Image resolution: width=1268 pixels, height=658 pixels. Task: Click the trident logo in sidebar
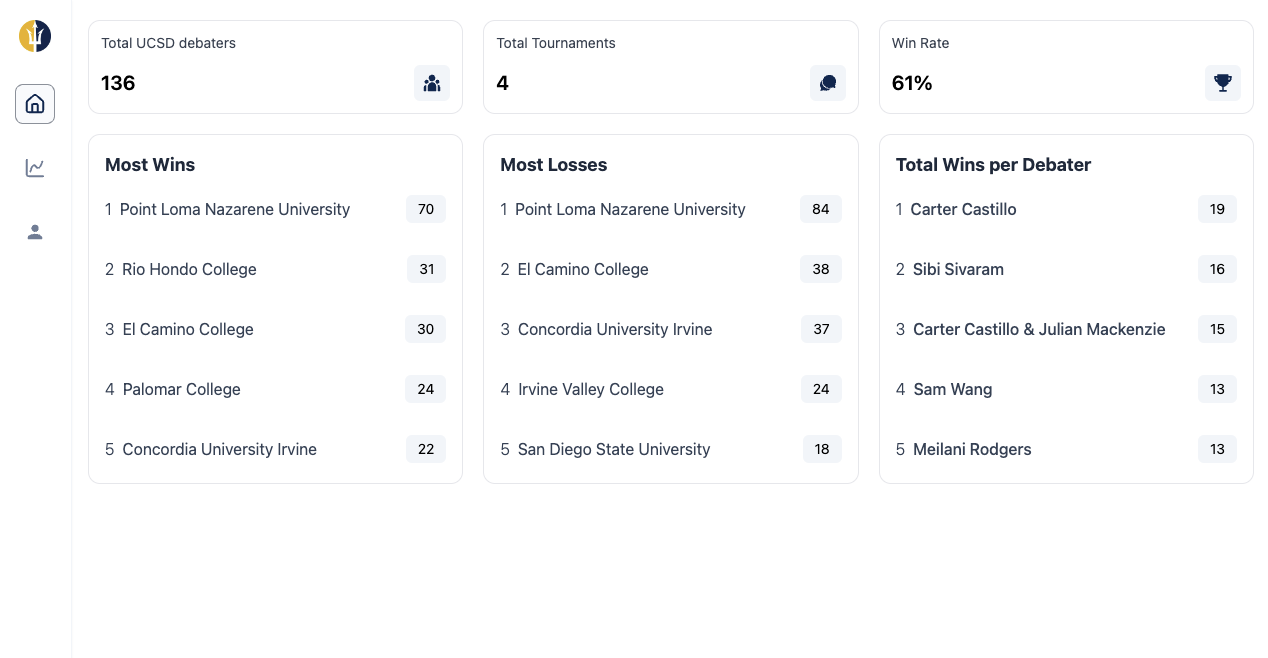pyautogui.click(x=35, y=36)
